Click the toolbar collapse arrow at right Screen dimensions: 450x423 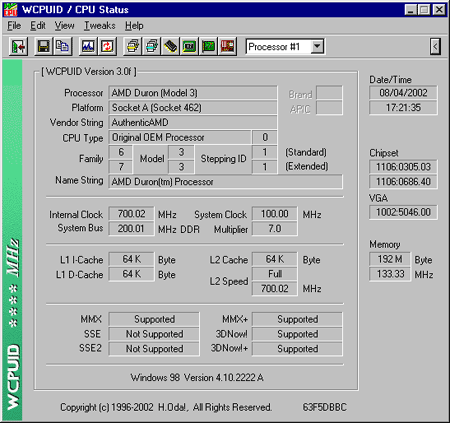point(435,46)
